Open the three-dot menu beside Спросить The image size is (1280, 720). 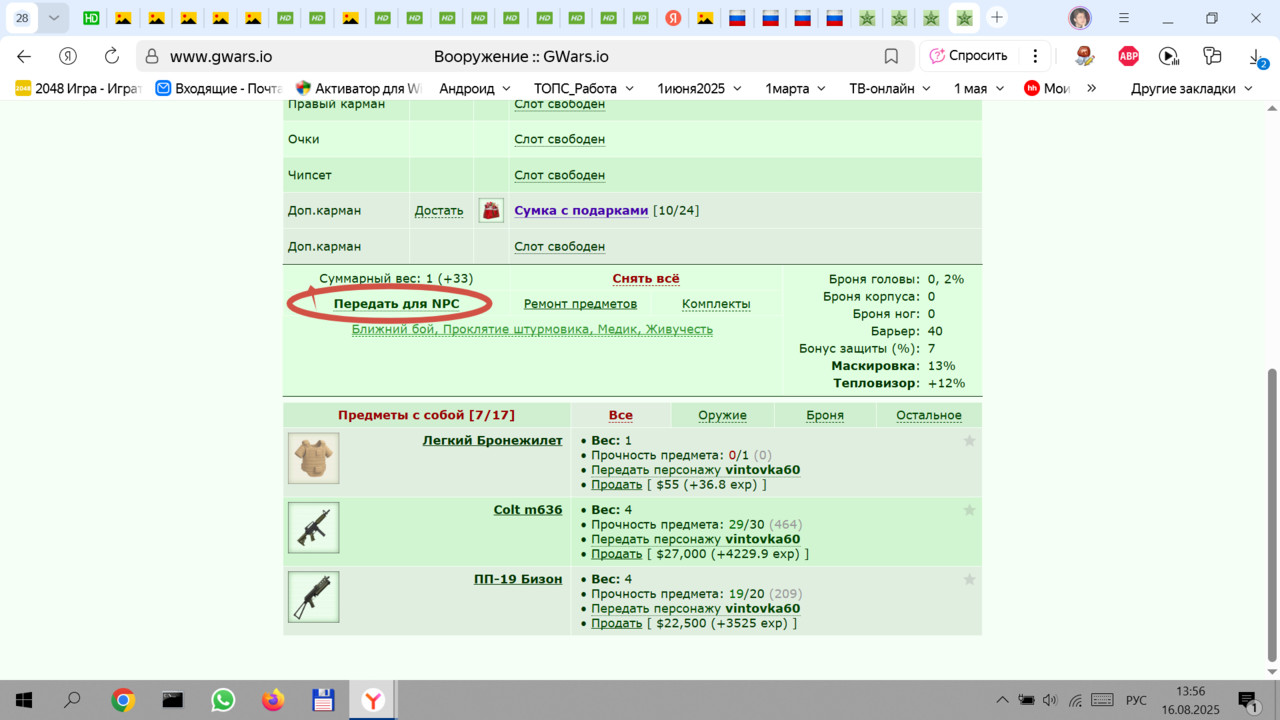coord(1035,56)
